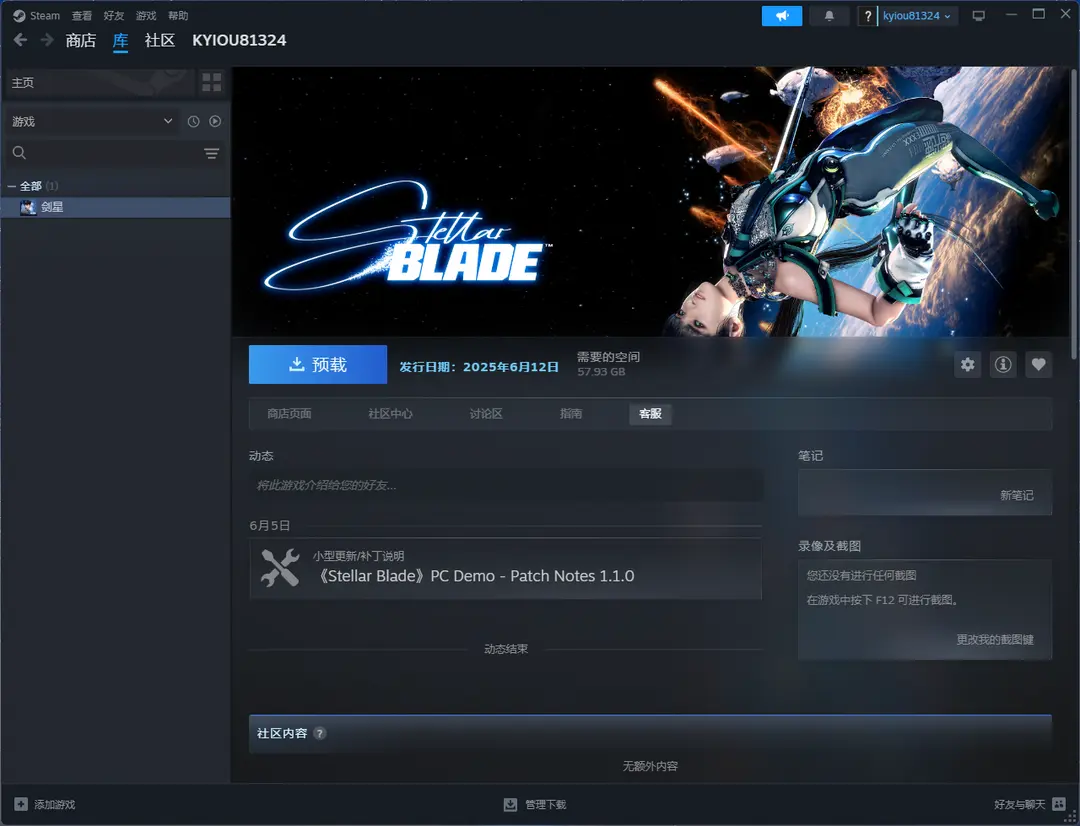Click the forward navigation arrow
This screenshot has height=826, width=1080.
coord(47,40)
